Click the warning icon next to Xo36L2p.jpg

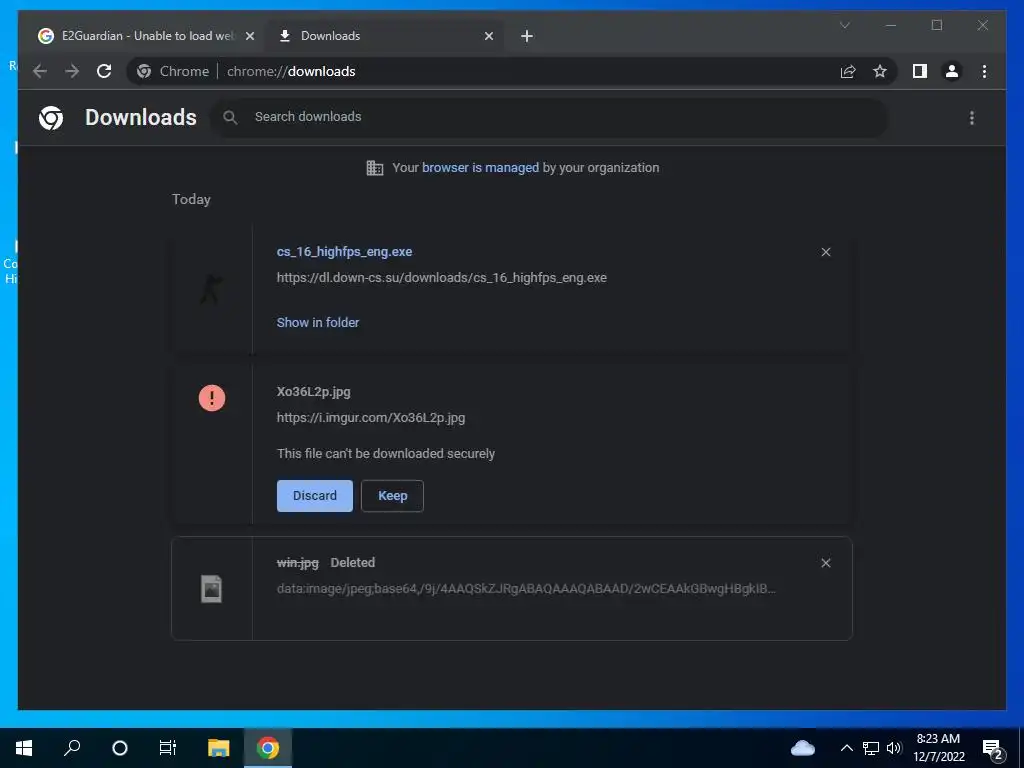(212, 398)
